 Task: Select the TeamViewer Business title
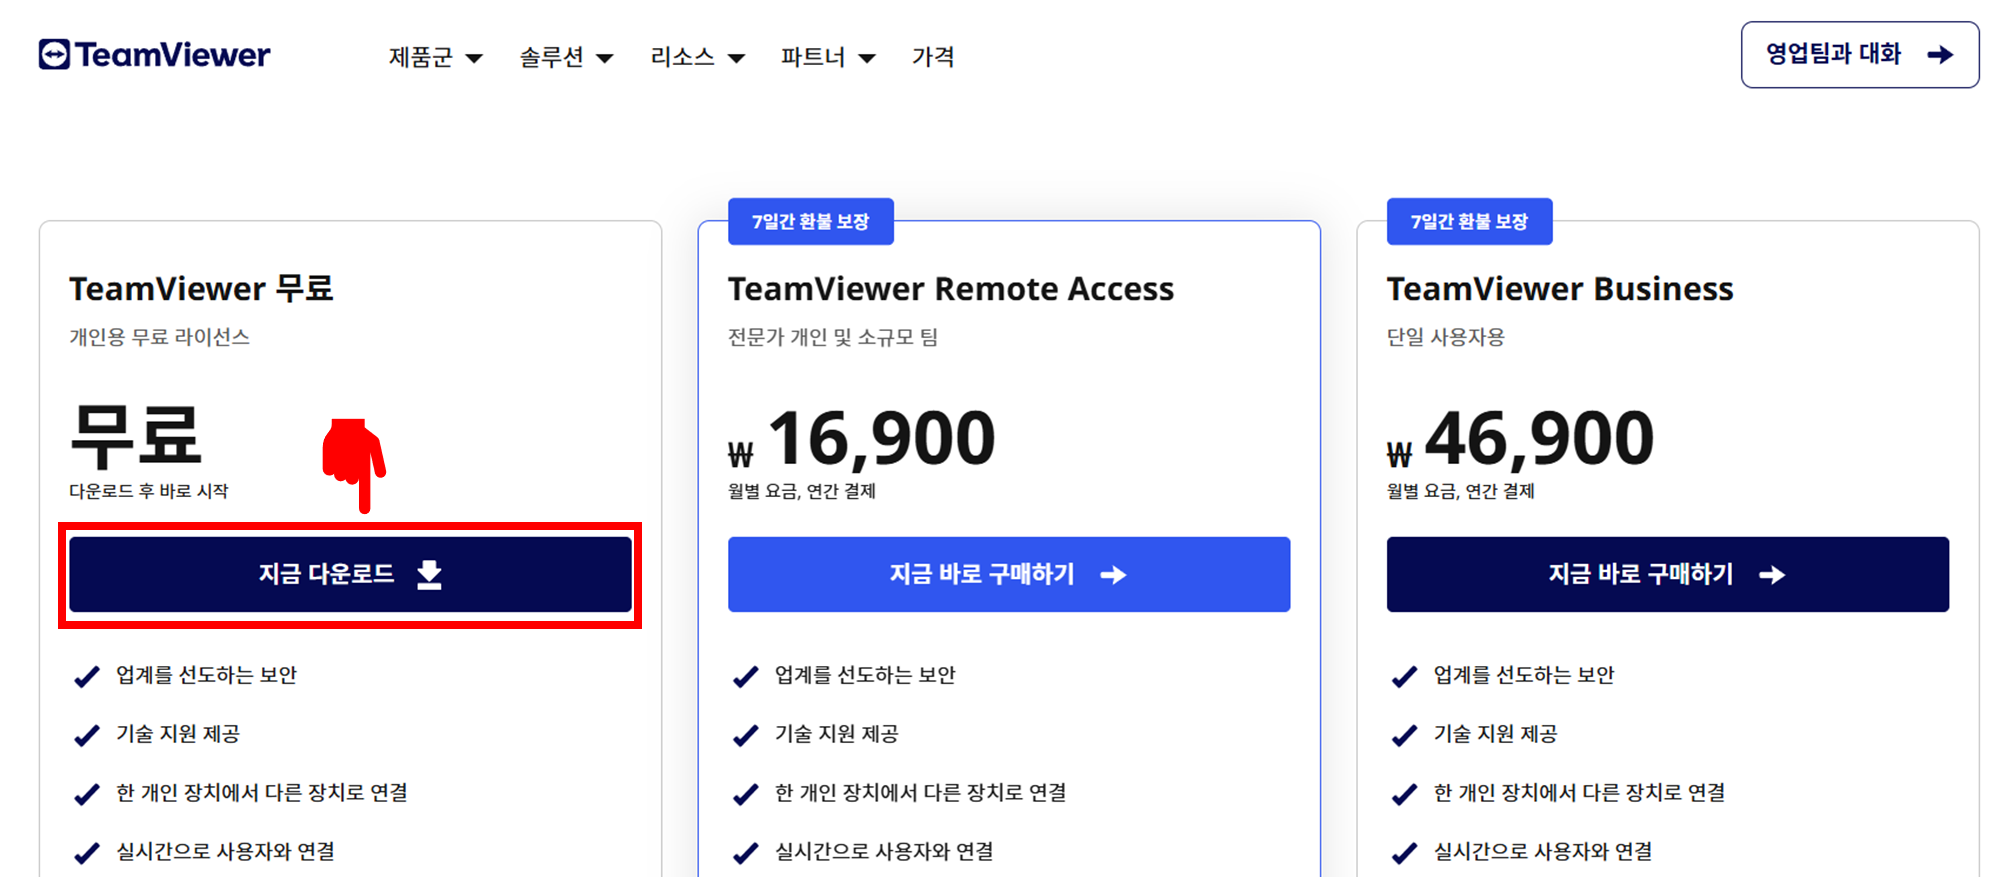[1560, 288]
